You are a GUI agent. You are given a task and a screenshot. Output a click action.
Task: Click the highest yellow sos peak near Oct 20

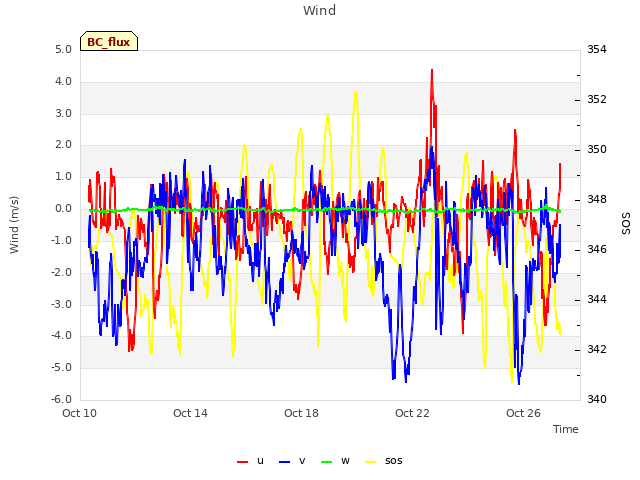click(x=356, y=93)
